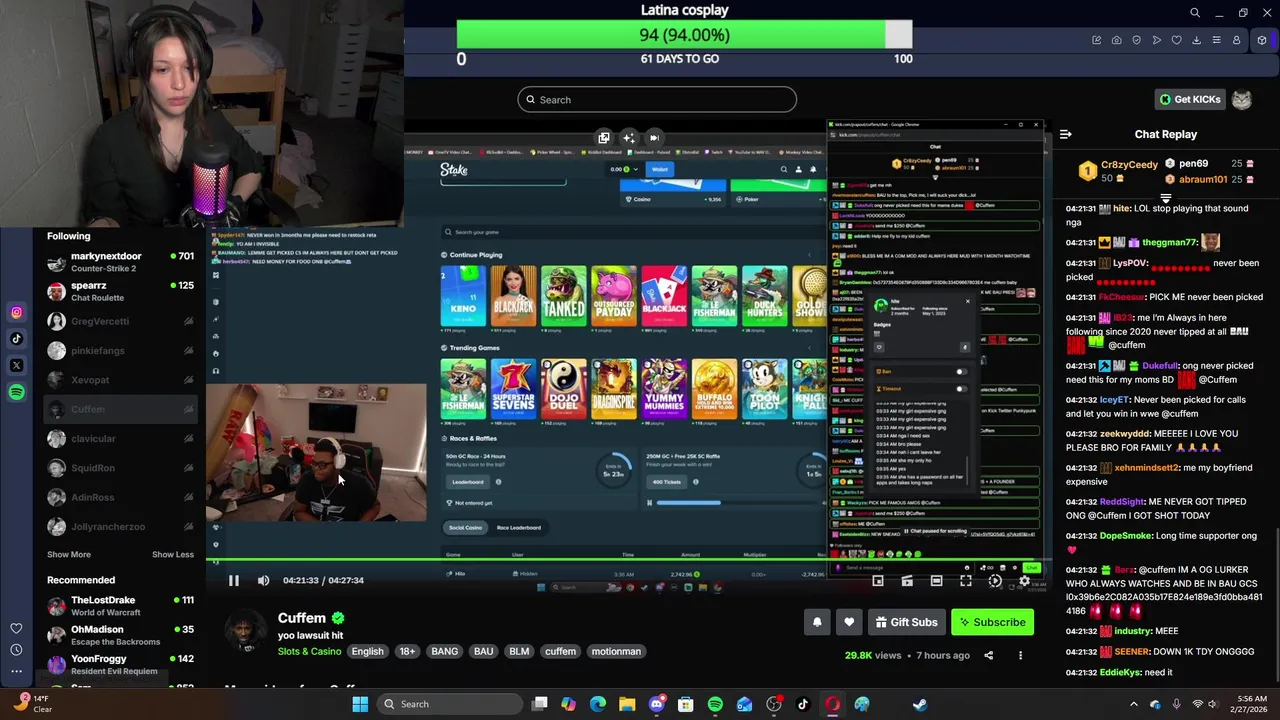
Task: Open Wi-Fi network tray icon
Action: (1197, 704)
